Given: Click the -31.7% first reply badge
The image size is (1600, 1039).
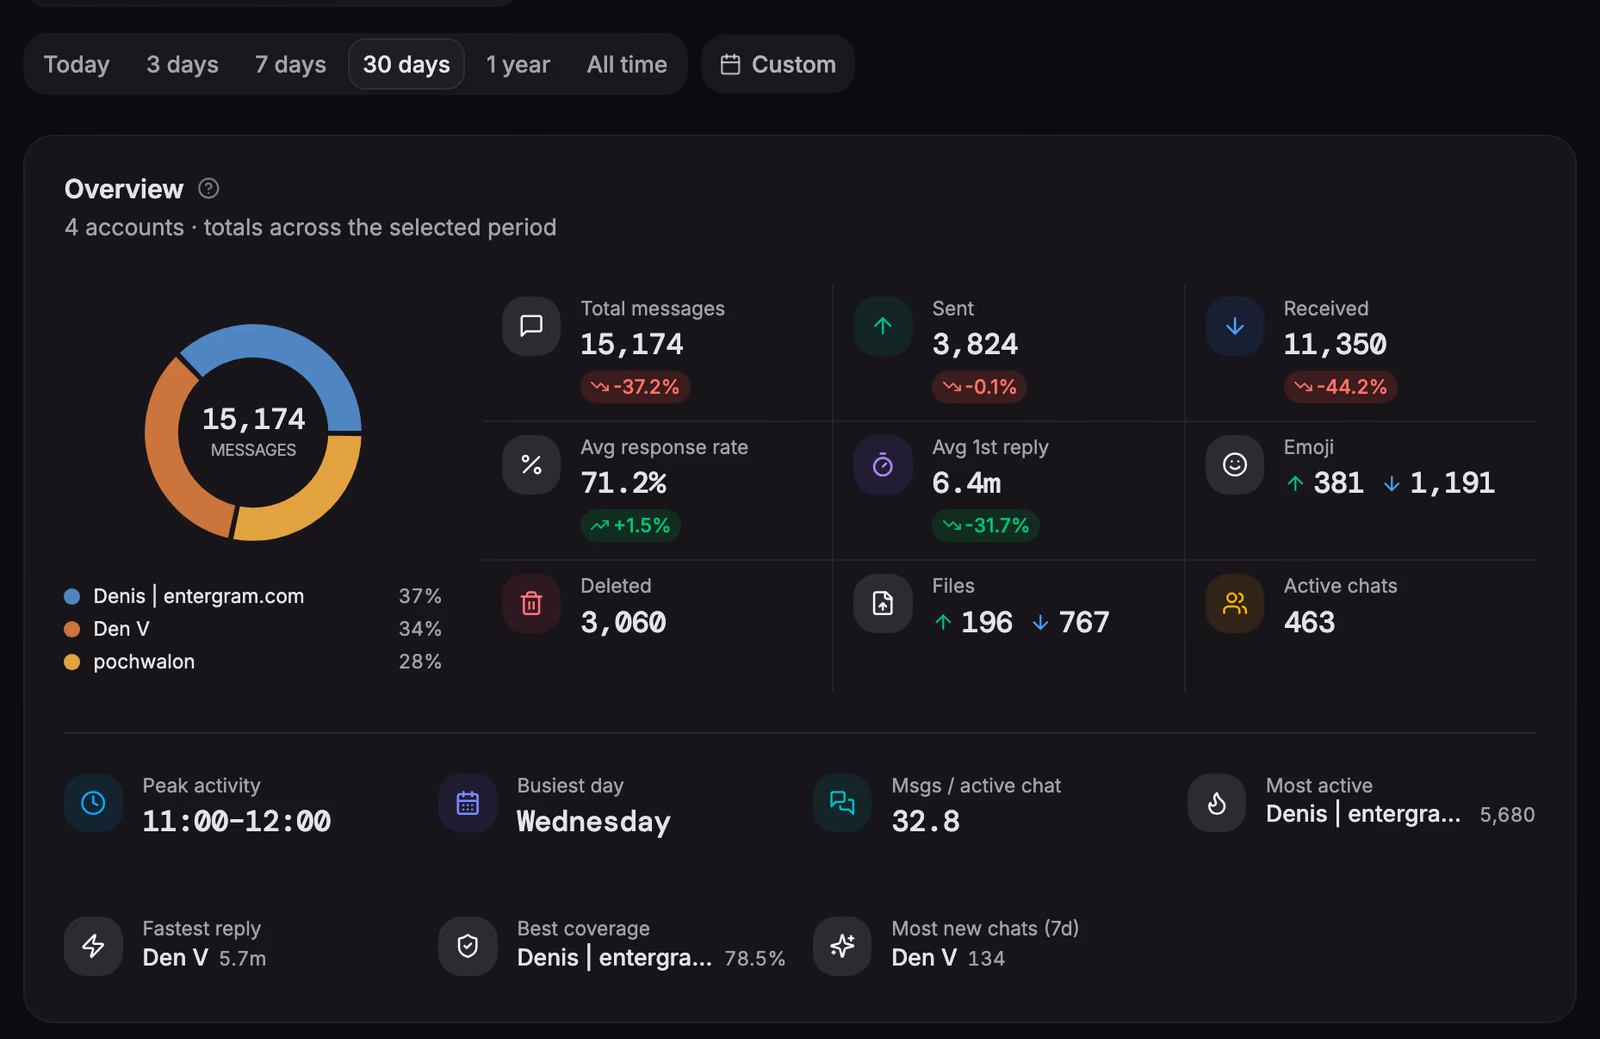Looking at the screenshot, I should pos(985,526).
